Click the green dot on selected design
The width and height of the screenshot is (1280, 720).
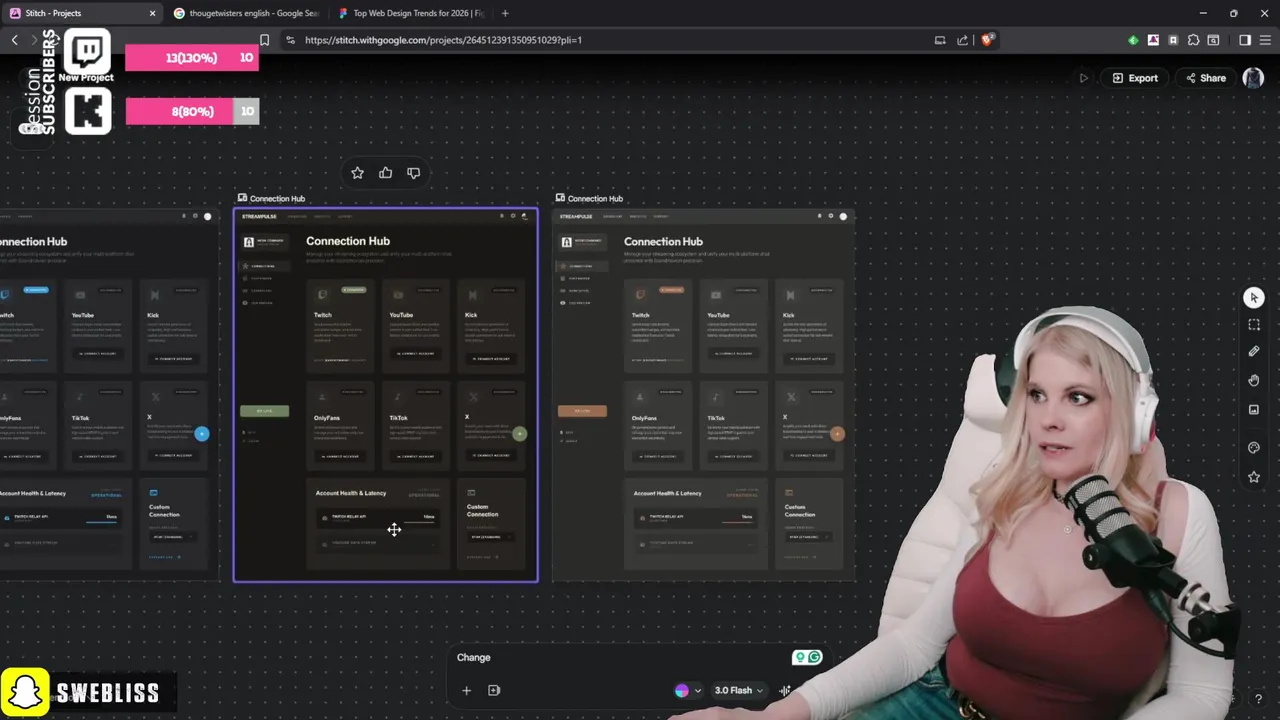point(519,434)
